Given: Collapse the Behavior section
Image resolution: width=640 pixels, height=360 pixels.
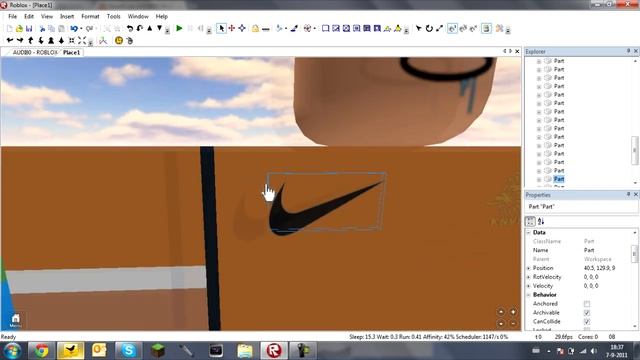Looking at the screenshot, I should [529, 295].
